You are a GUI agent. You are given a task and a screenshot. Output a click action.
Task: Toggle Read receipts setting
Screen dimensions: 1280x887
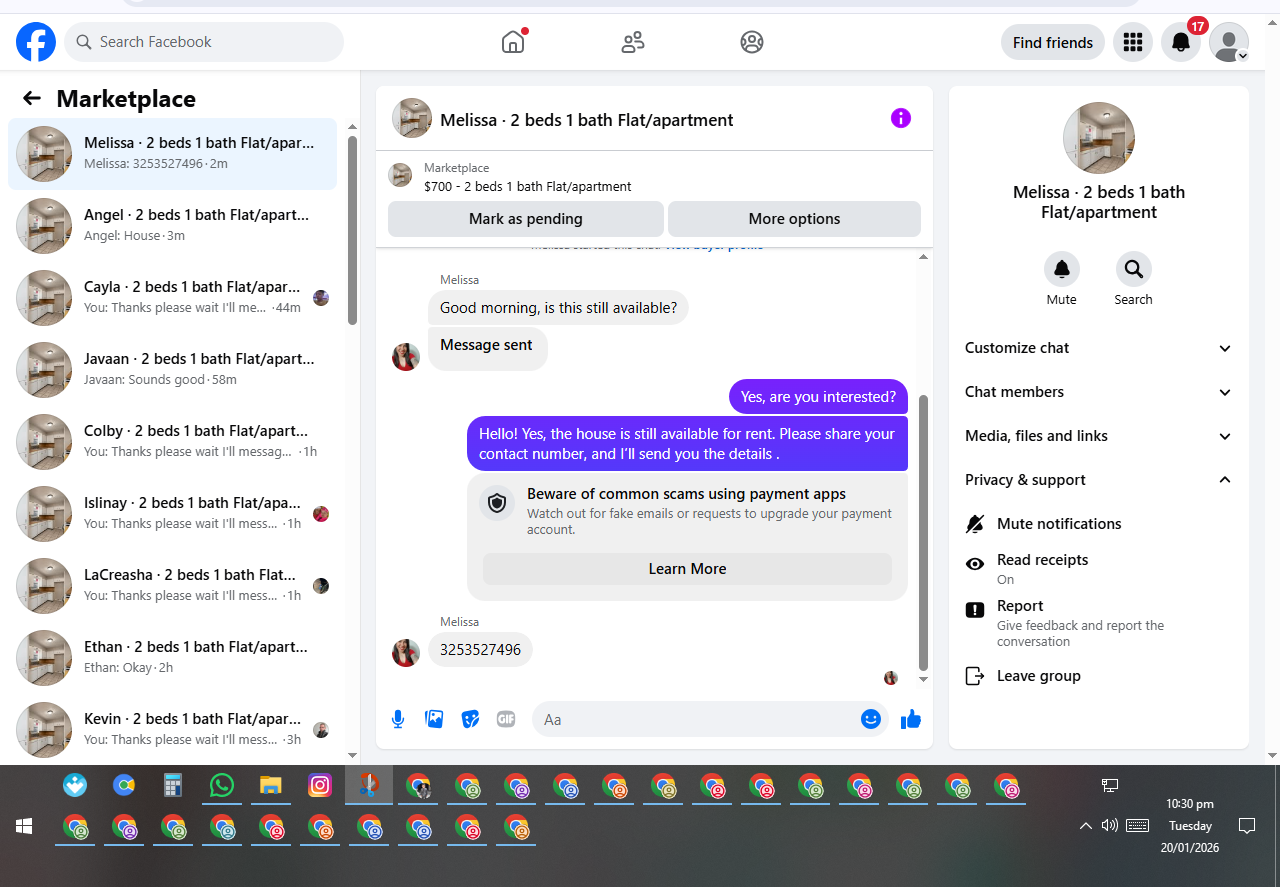coord(1099,568)
